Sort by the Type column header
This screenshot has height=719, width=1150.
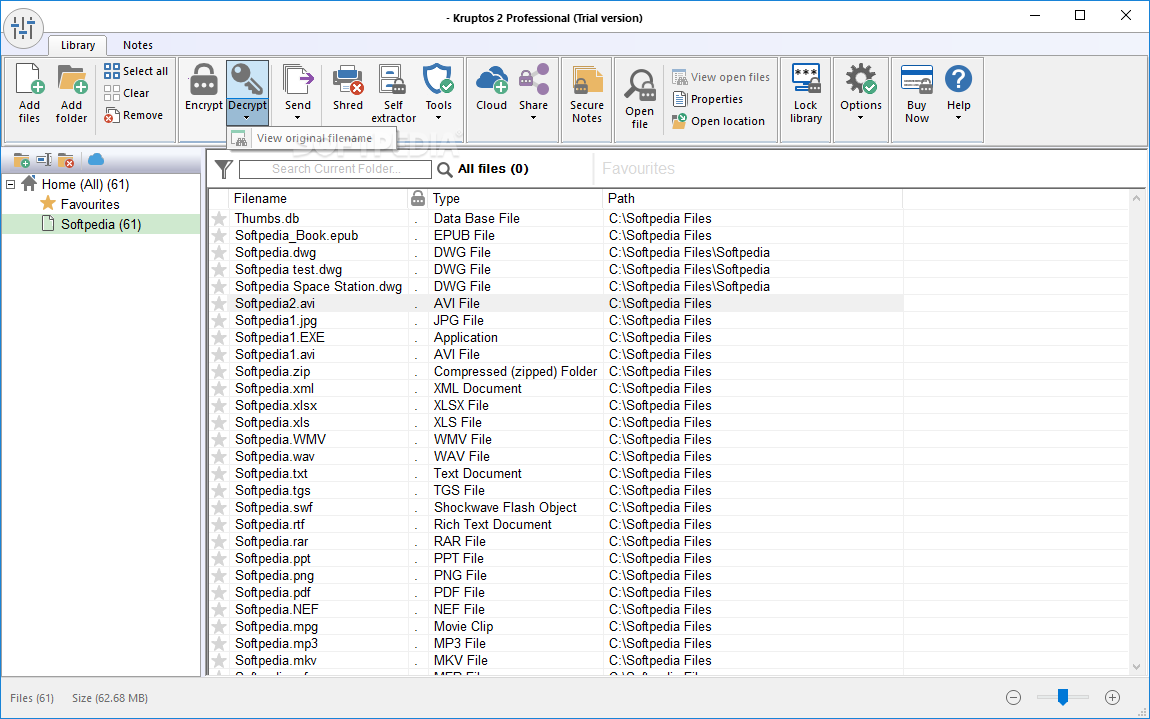pos(515,199)
